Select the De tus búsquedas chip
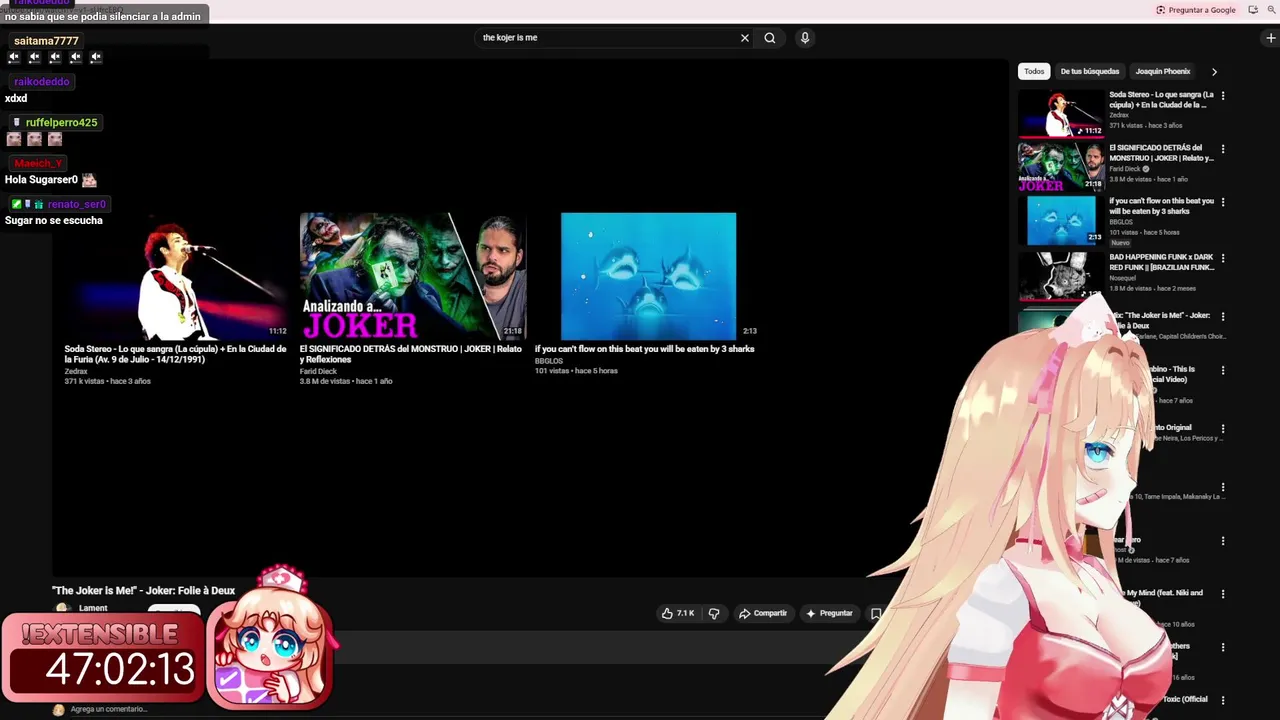The image size is (1280, 720). (1089, 71)
